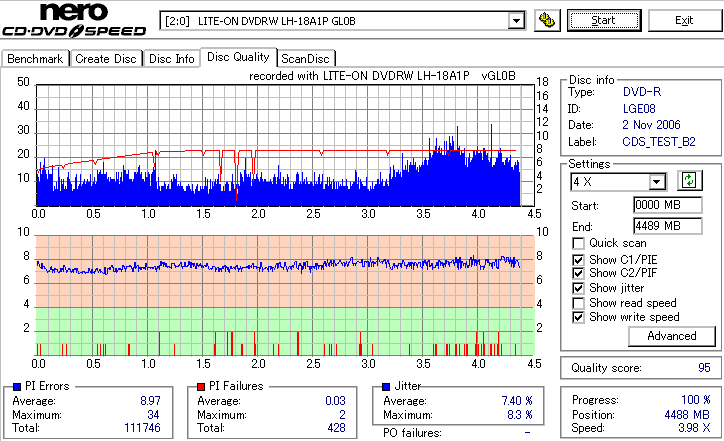Enable the Quick scan checkbox

click(x=578, y=243)
